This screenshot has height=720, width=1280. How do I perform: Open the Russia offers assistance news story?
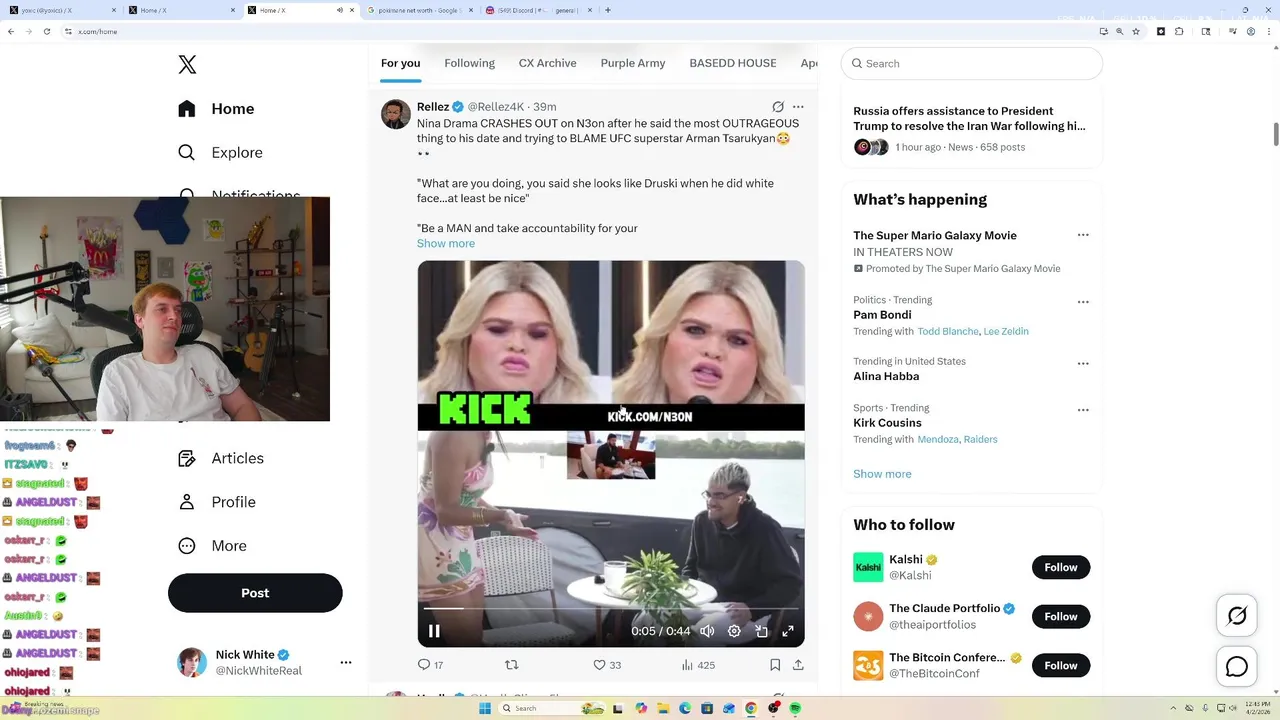(971, 129)
